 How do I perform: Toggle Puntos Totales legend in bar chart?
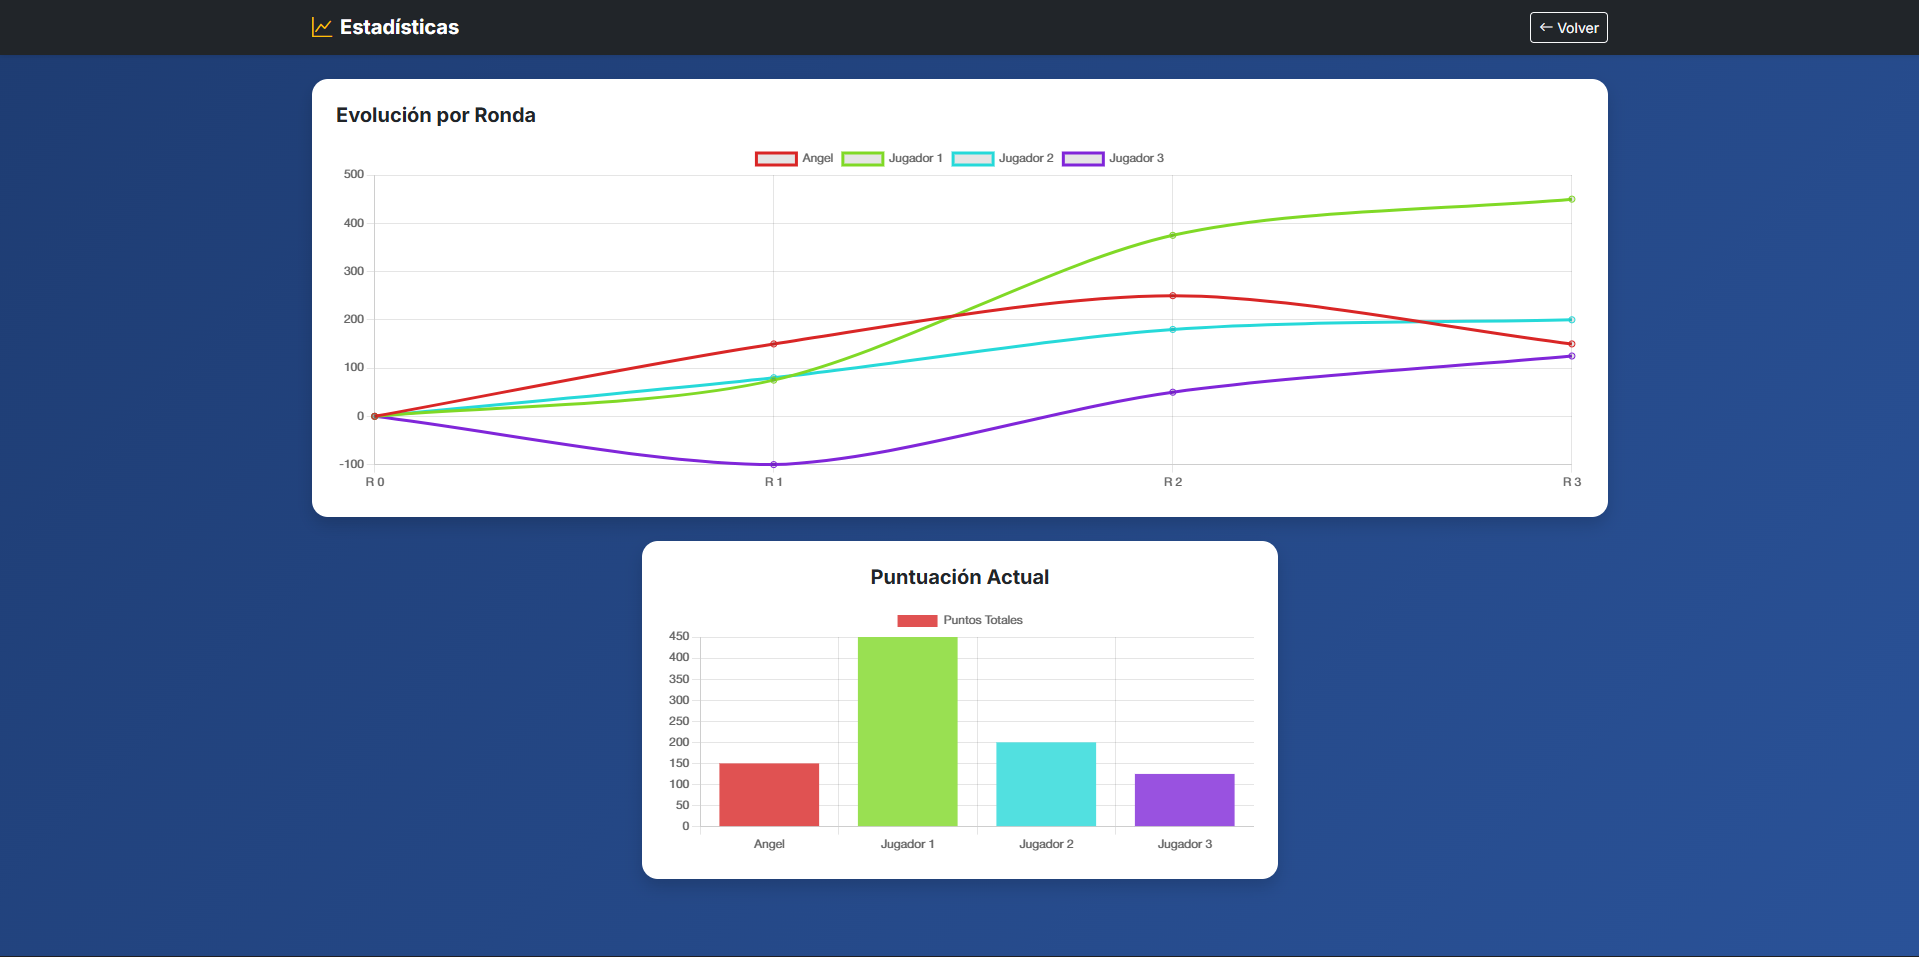(960, 620)
